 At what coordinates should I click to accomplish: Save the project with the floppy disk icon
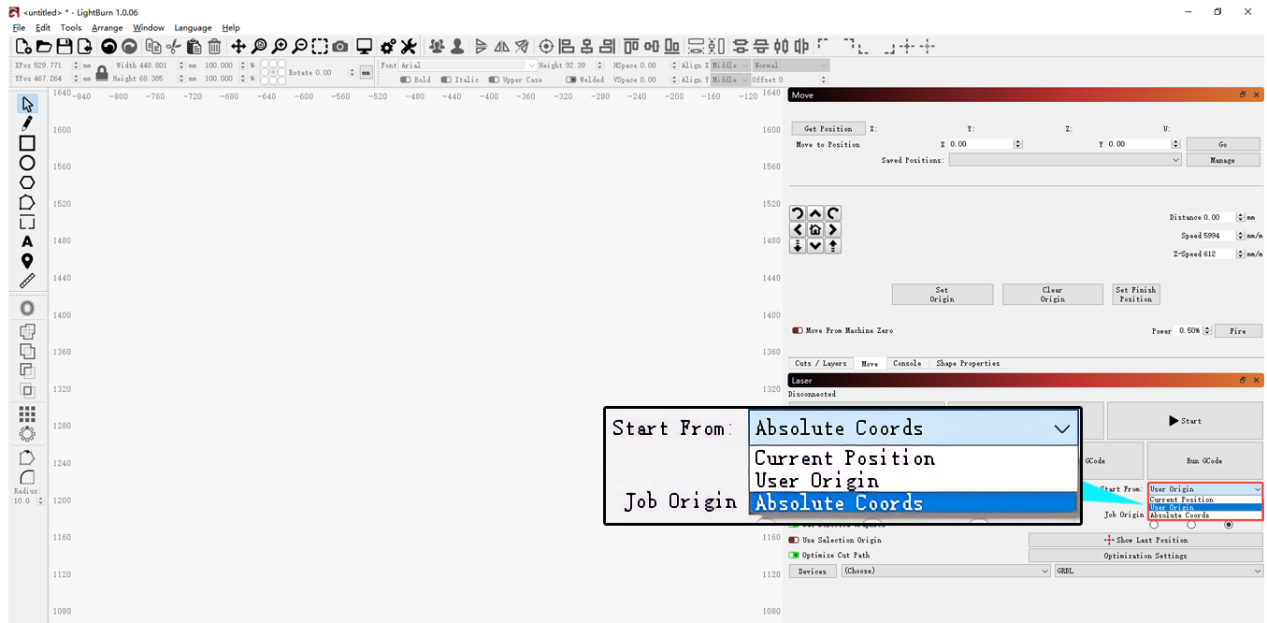coord(64,46)
